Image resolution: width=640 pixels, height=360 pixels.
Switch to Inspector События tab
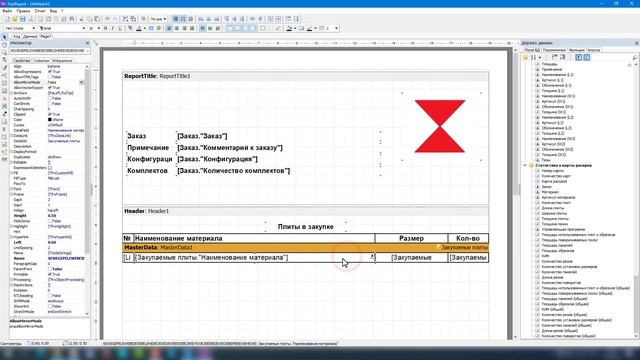pos(41,61)
